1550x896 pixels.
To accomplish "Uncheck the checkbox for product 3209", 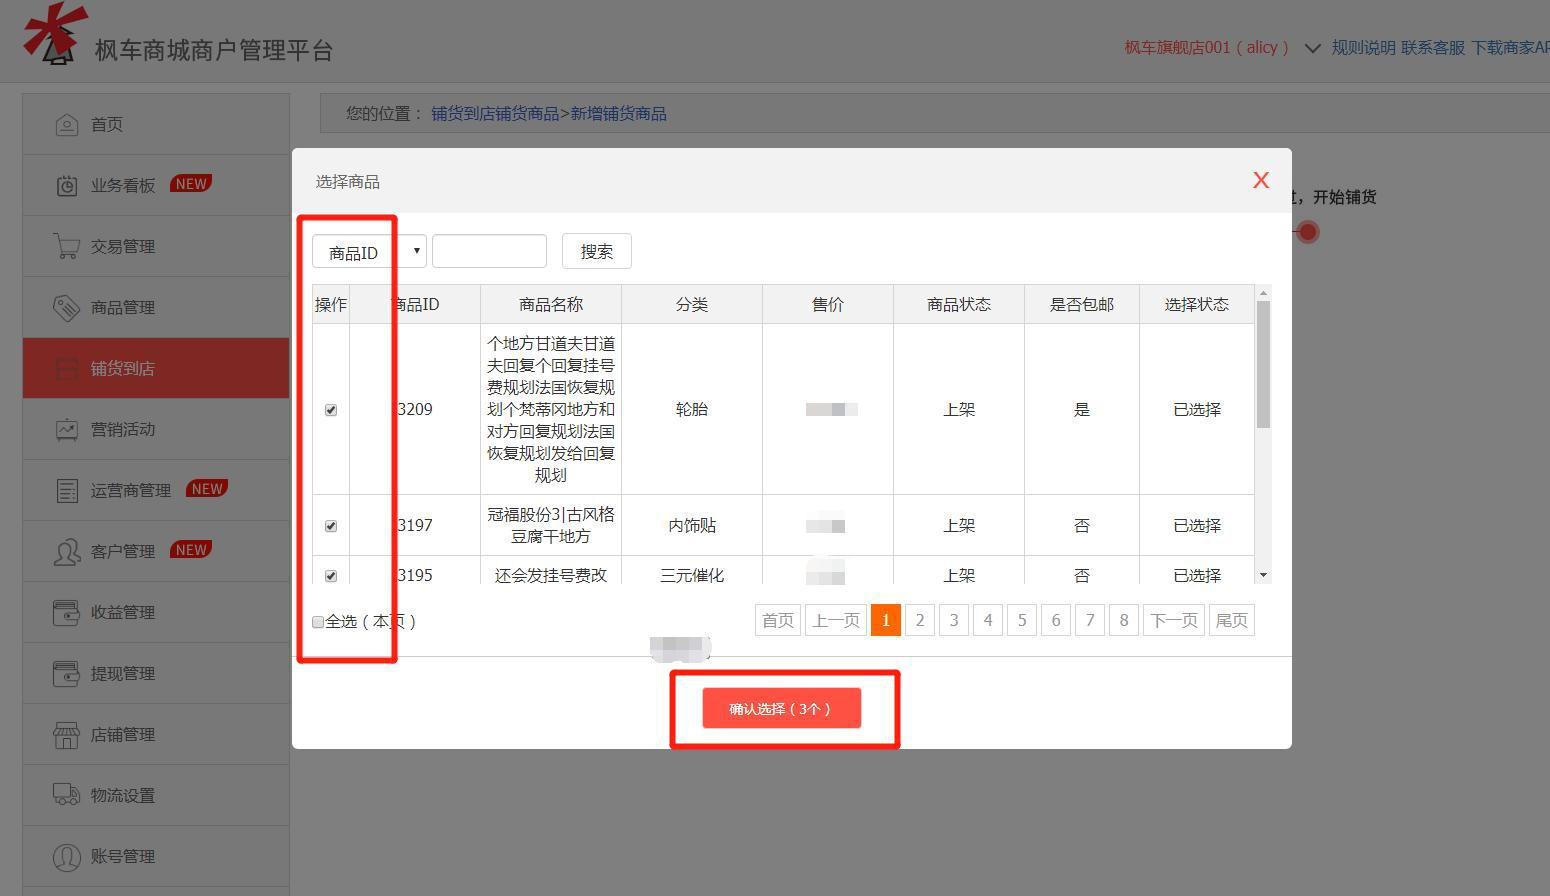I will click(331, 410).
